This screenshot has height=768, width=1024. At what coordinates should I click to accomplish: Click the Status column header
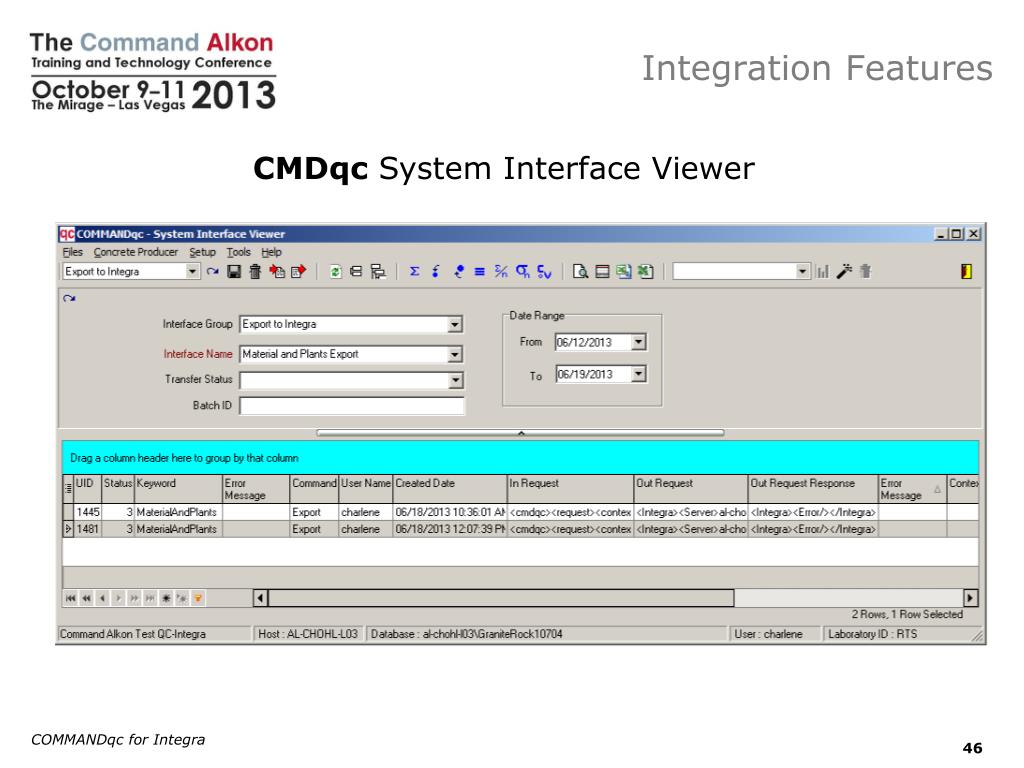coord(118,489)
